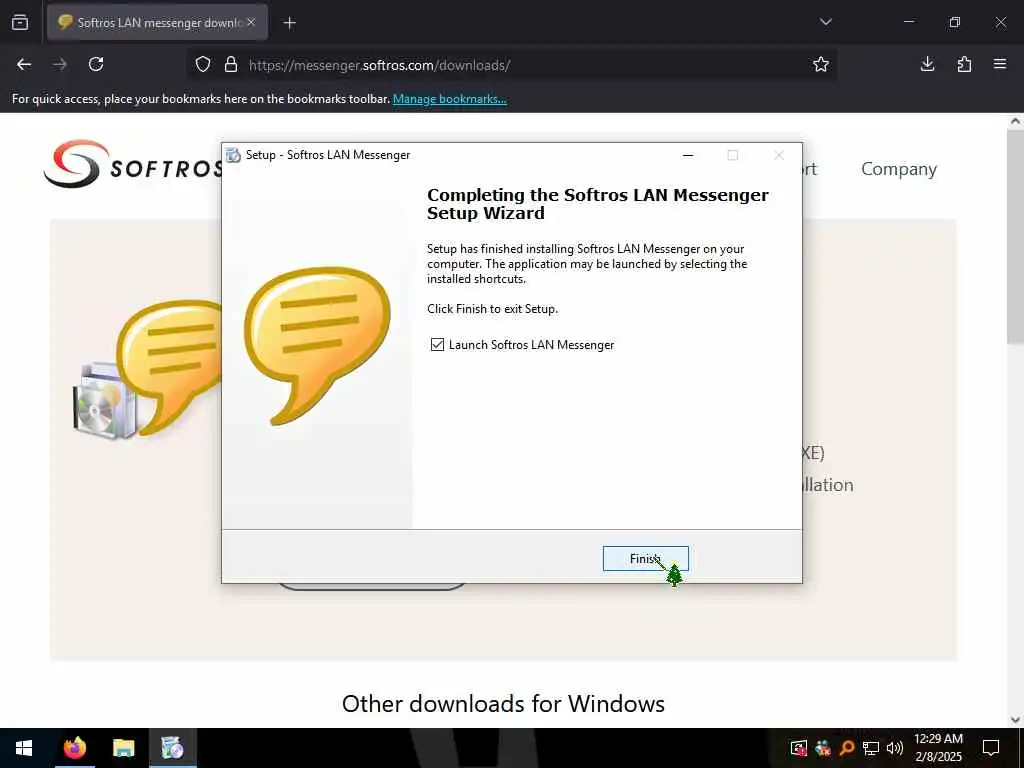Open tracking protection shield icon
Screen dimensions: 1024x768
click(203, 65)
